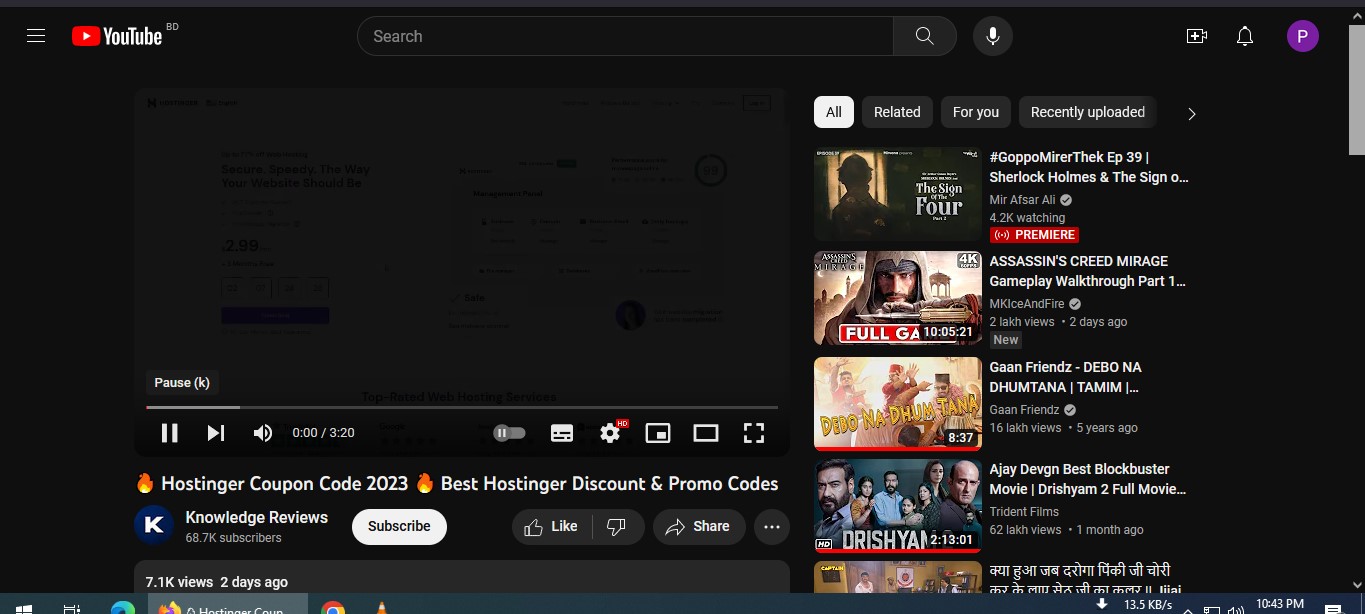Dislike the video
This screenshot has width=1365, height=614.
point(618,526)
